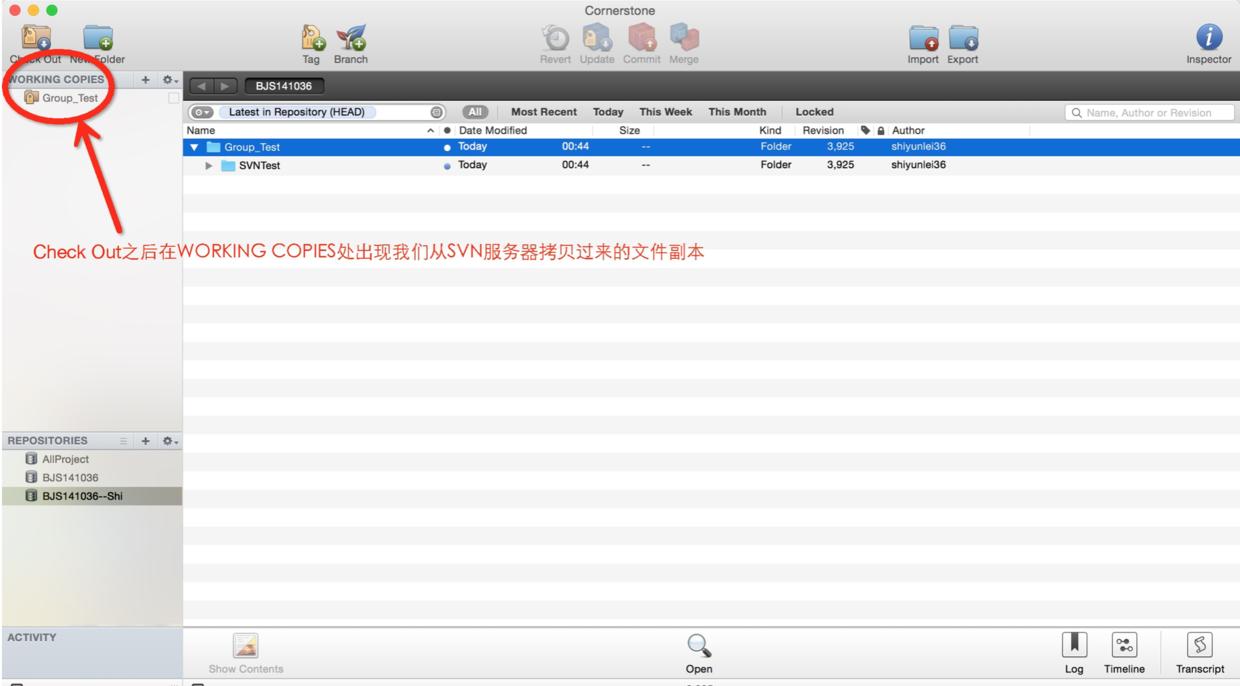1240x686 pixels.
Task: Toggle the This Week filter
Action: click(x=665, y=111)
